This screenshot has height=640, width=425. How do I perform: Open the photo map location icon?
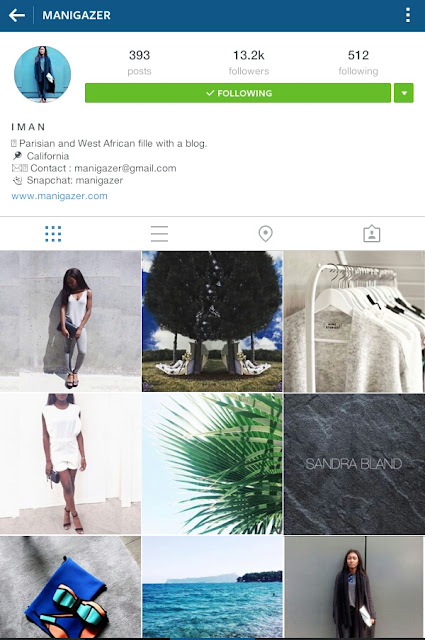(265, 234)
